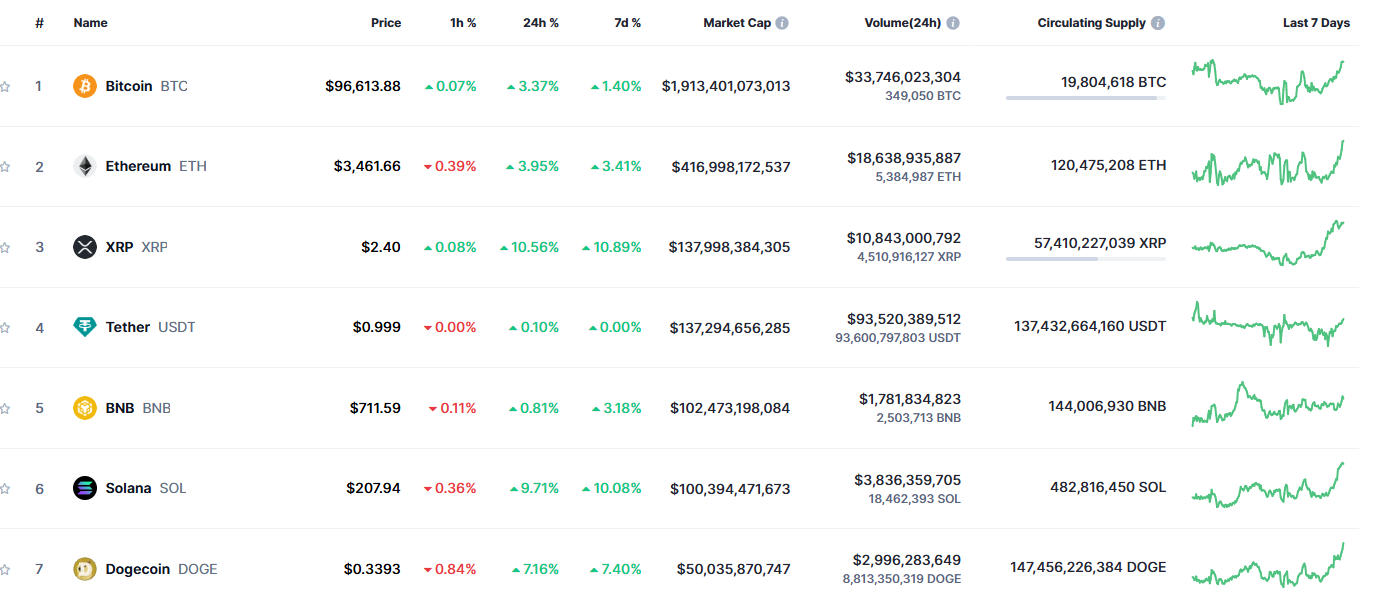Viewport: 1375px width, 598px height.
Task: Sort by 7d % column header
Action: [x=628, y=23]
